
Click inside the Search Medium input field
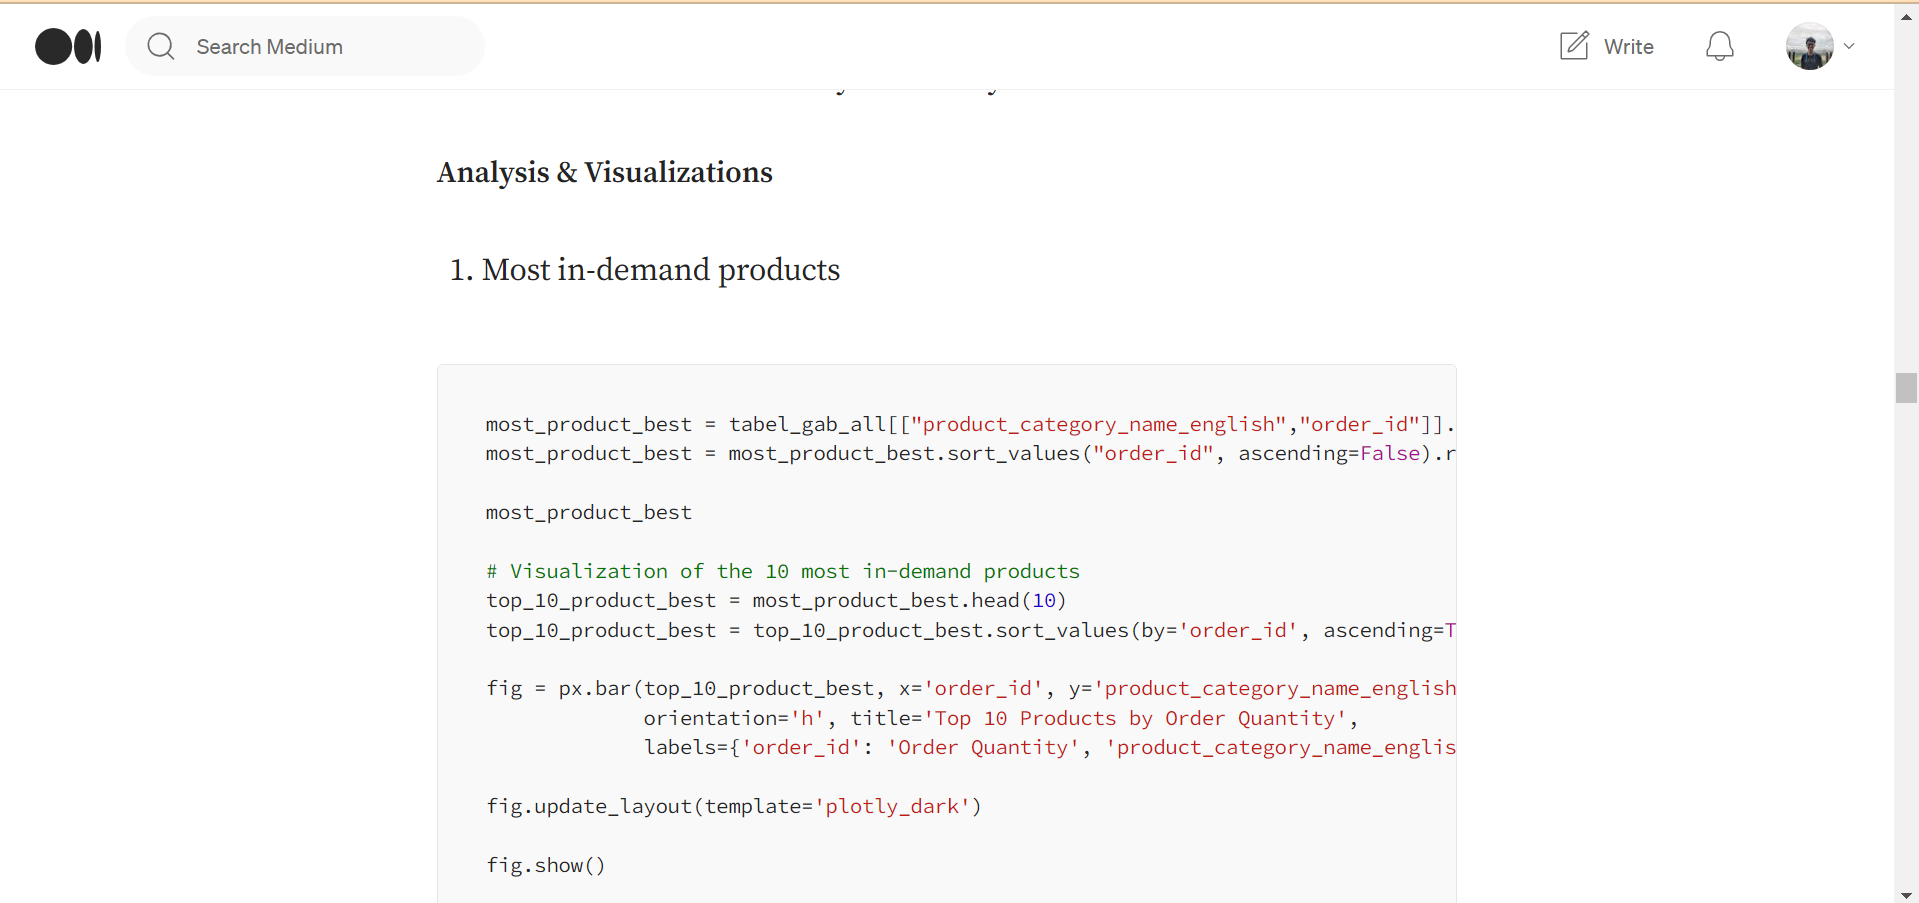click(320, 46)
